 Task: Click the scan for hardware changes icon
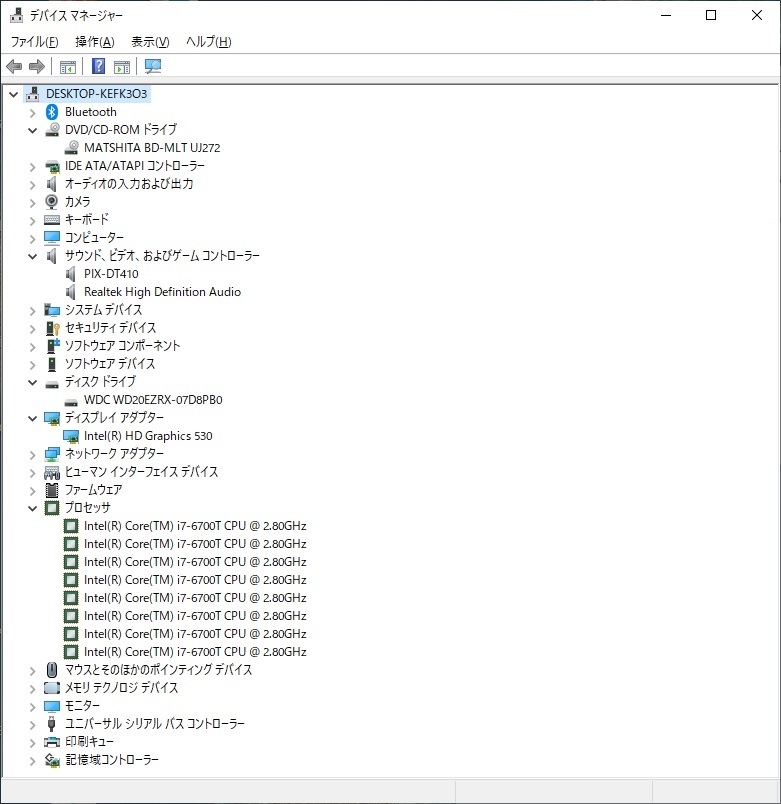point(153,66)
